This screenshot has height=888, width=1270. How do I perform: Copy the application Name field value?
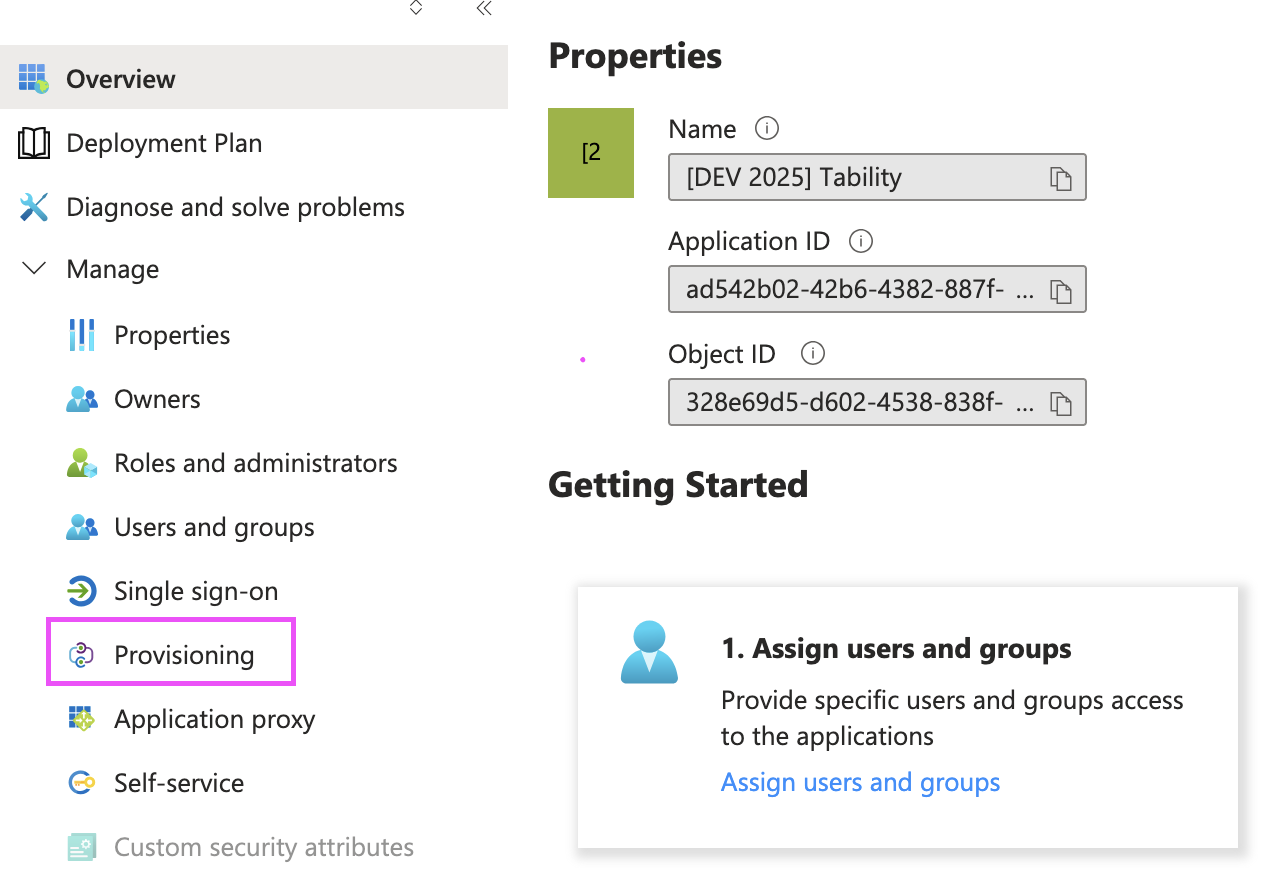pos(1060,178)
